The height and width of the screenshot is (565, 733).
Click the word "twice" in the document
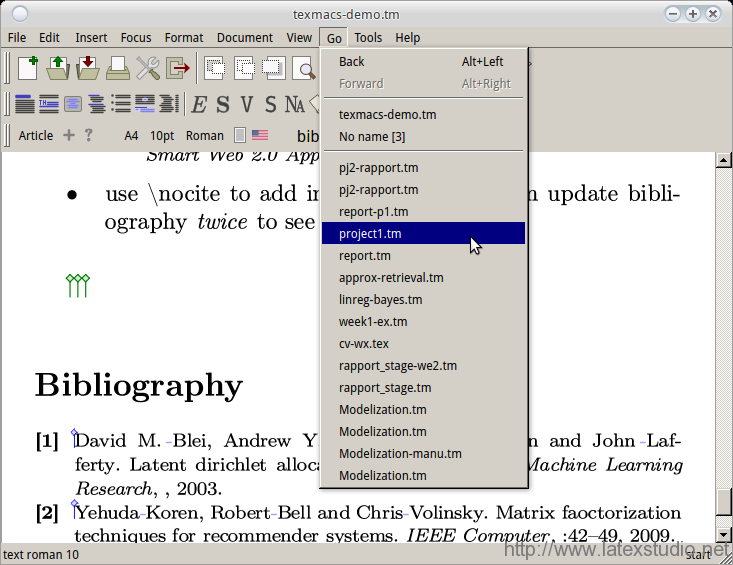pos(222,222)
